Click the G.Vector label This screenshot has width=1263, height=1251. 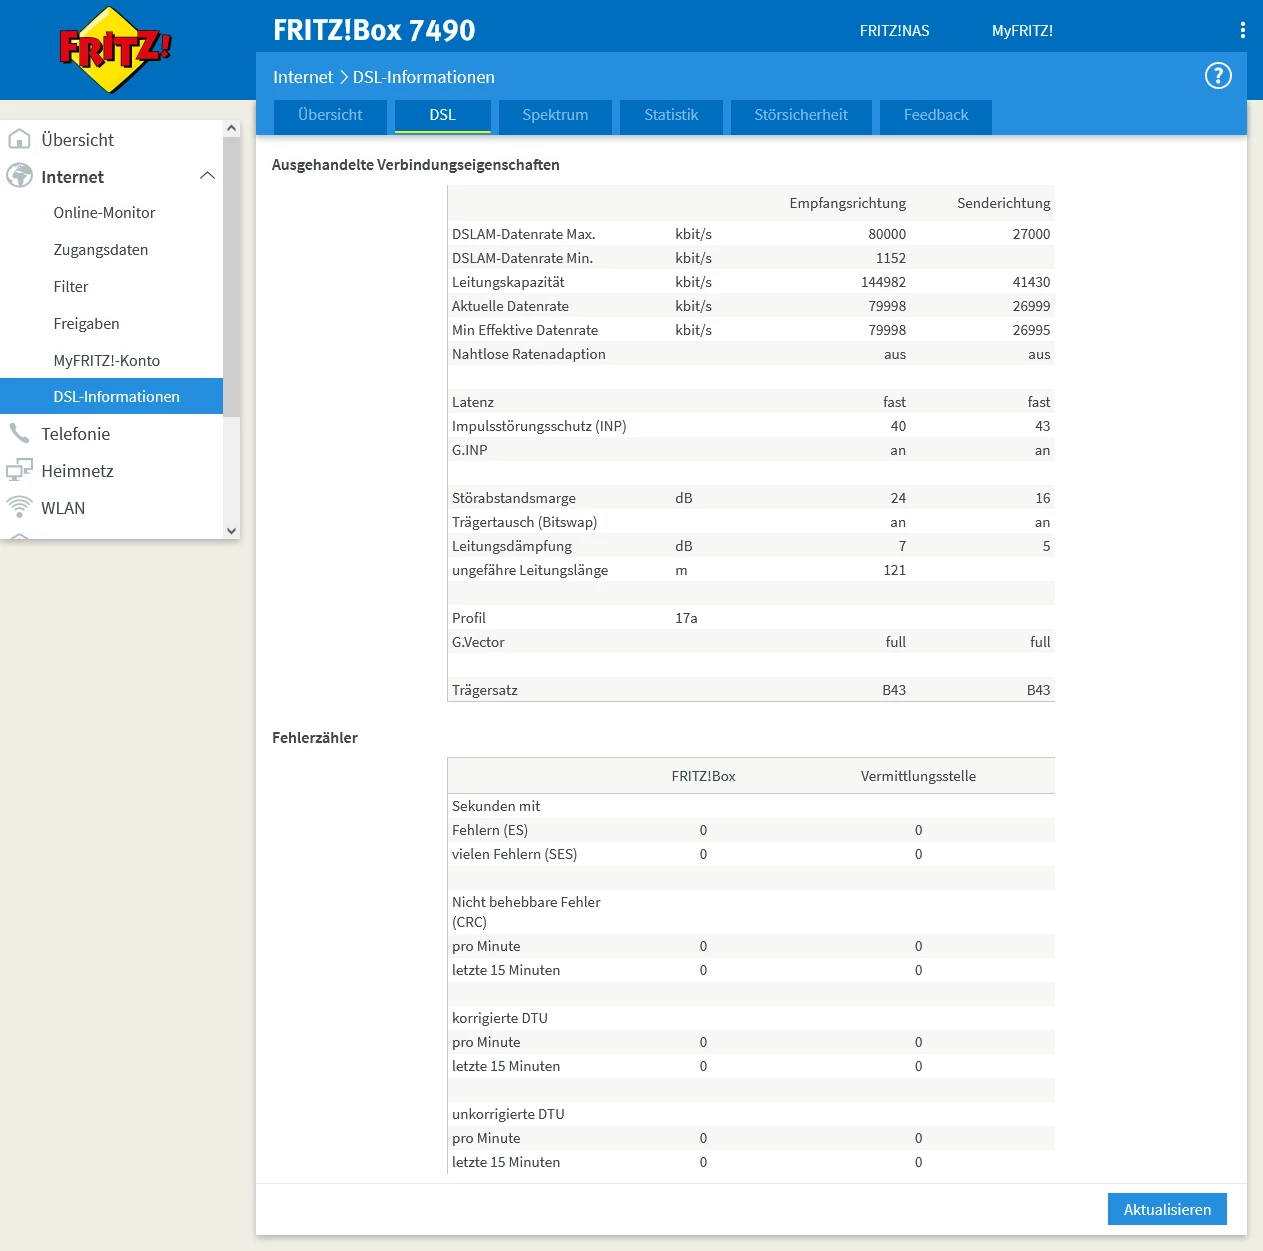click(478, 642)
